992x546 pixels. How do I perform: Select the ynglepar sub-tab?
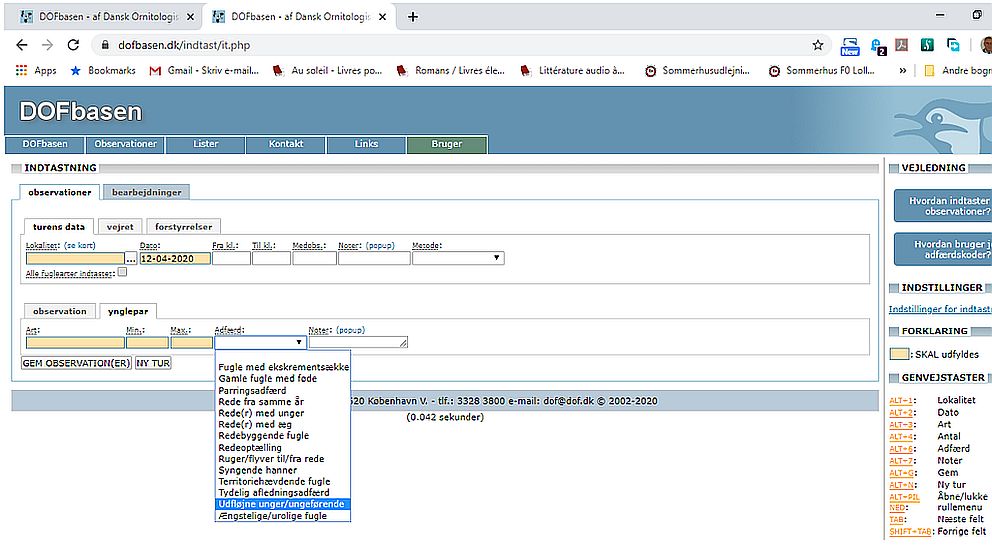point(128,311)
